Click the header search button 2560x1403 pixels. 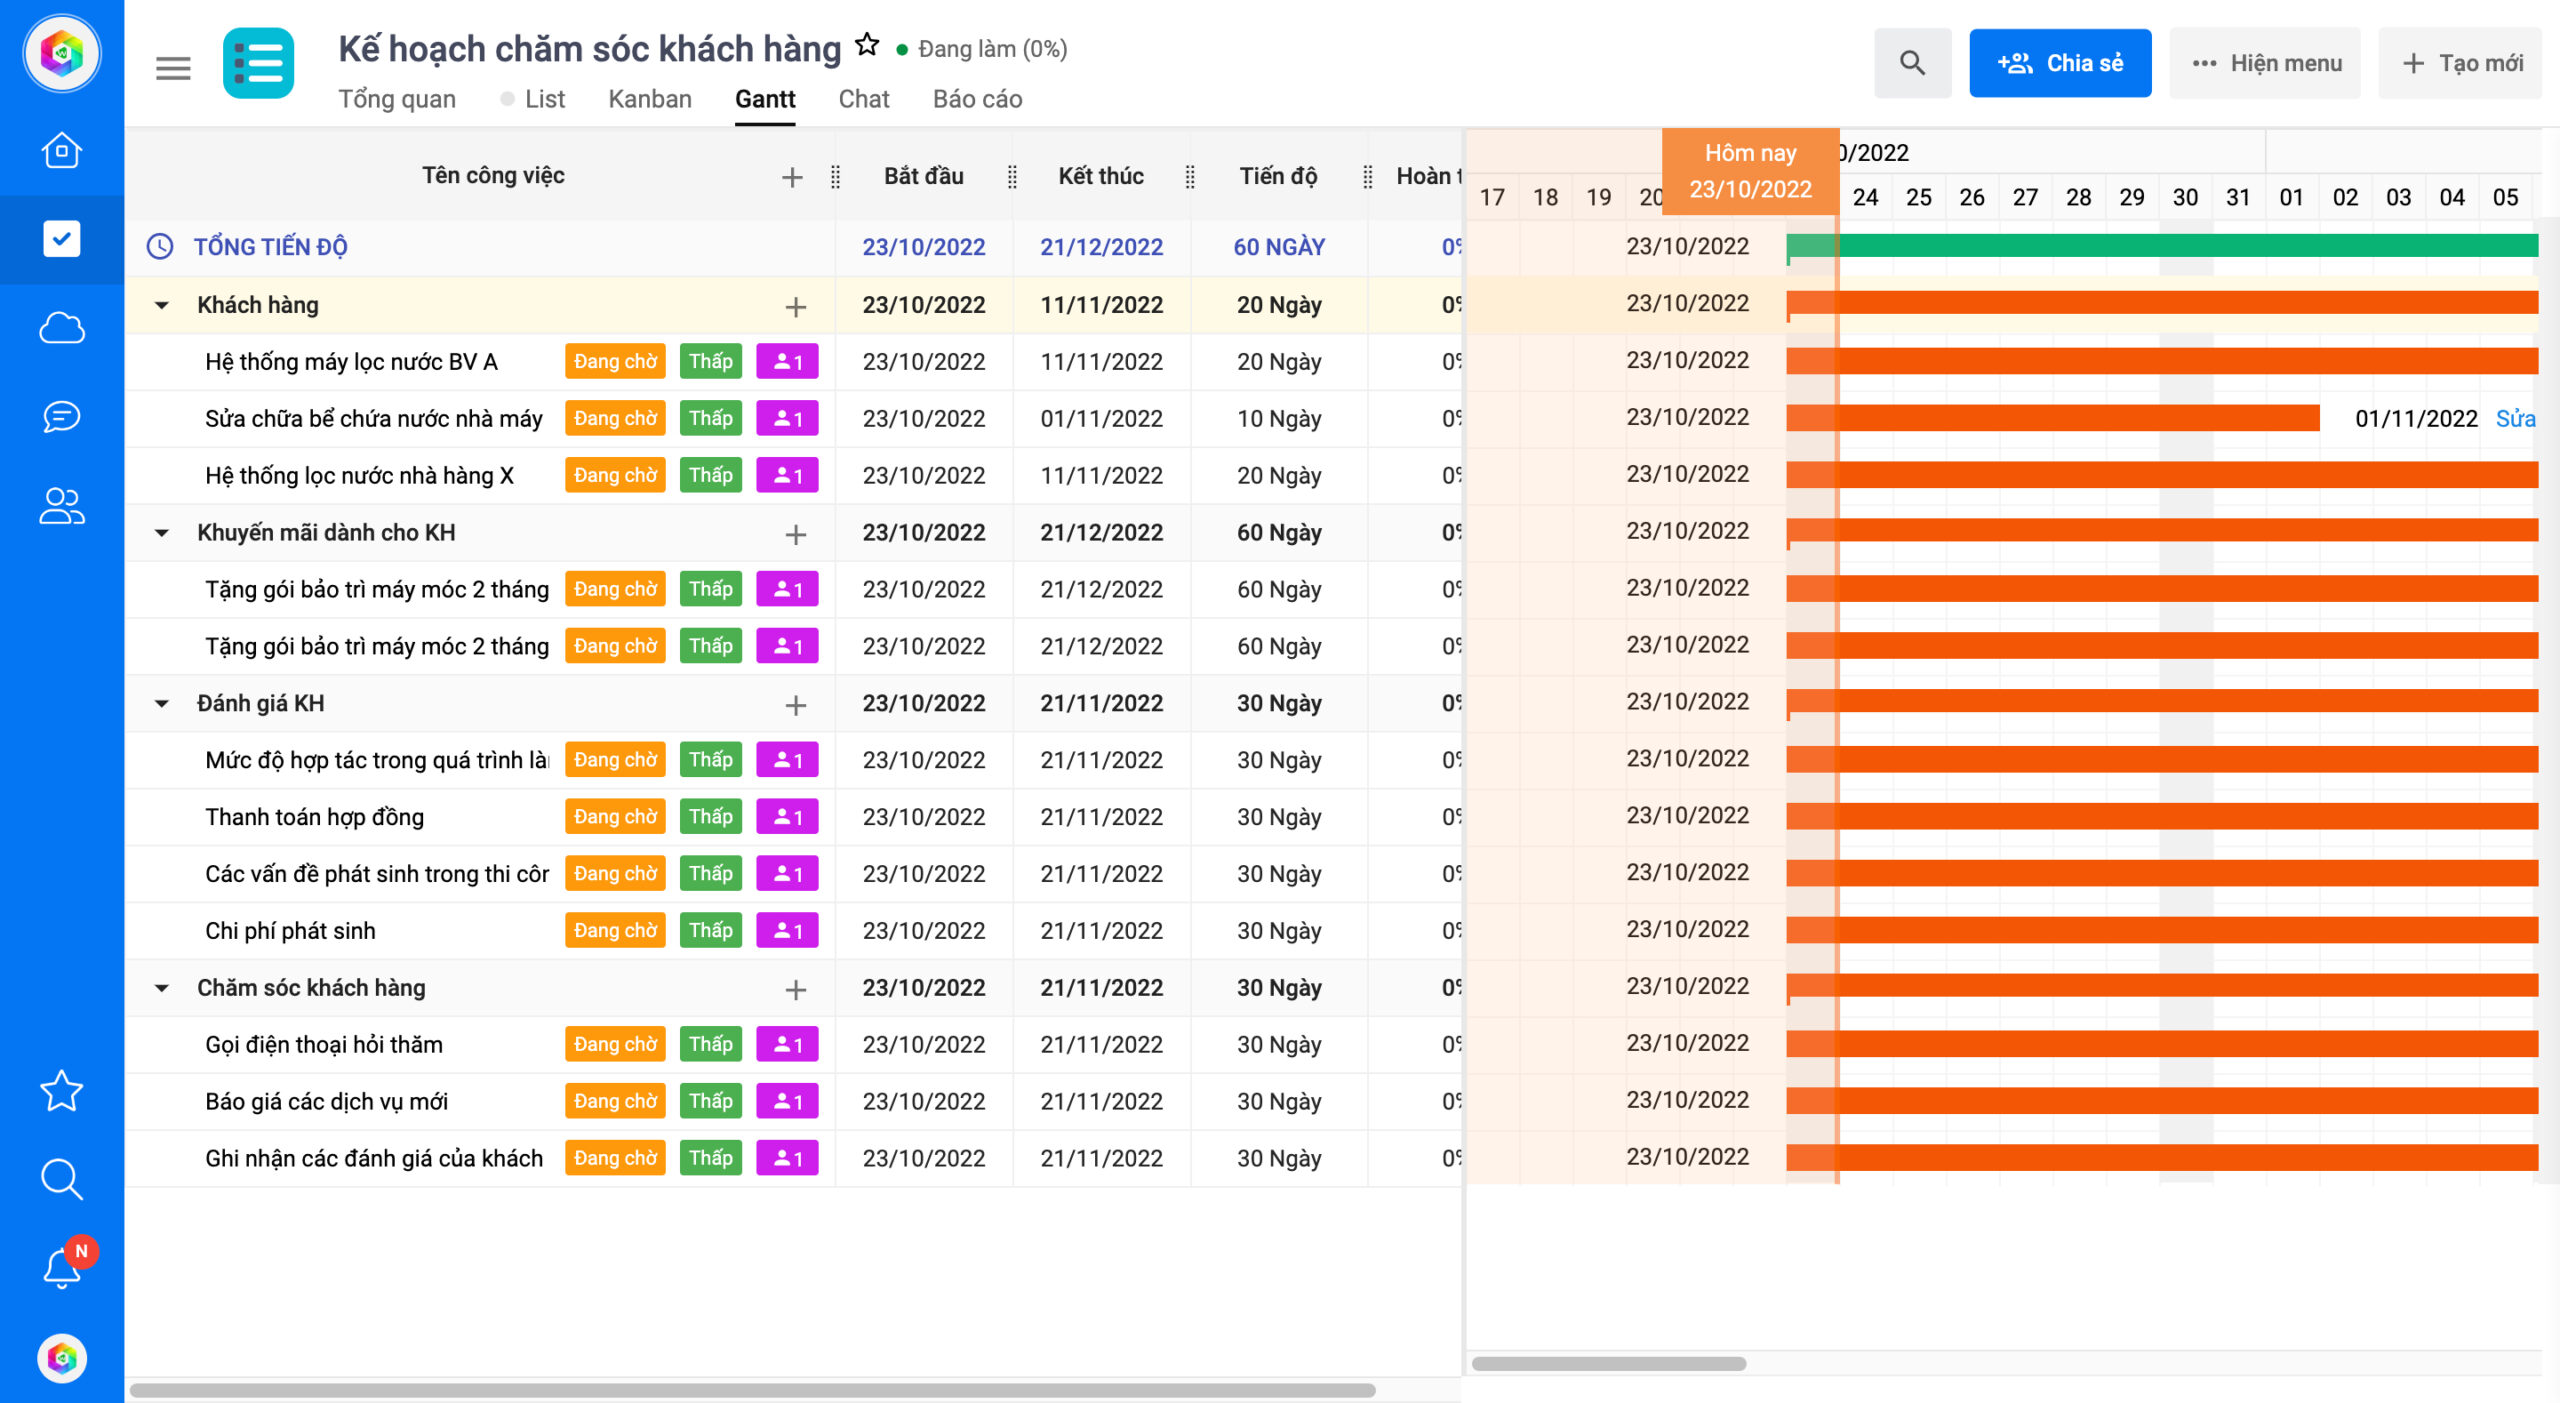coord(1912,63)
